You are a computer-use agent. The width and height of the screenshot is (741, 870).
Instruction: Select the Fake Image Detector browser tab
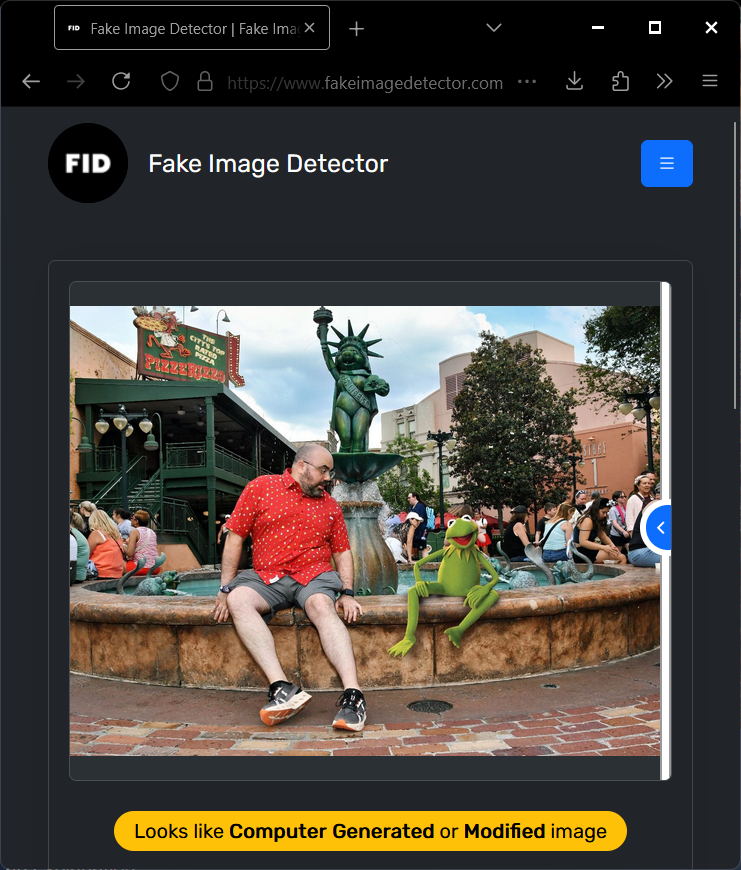[180, 28]
